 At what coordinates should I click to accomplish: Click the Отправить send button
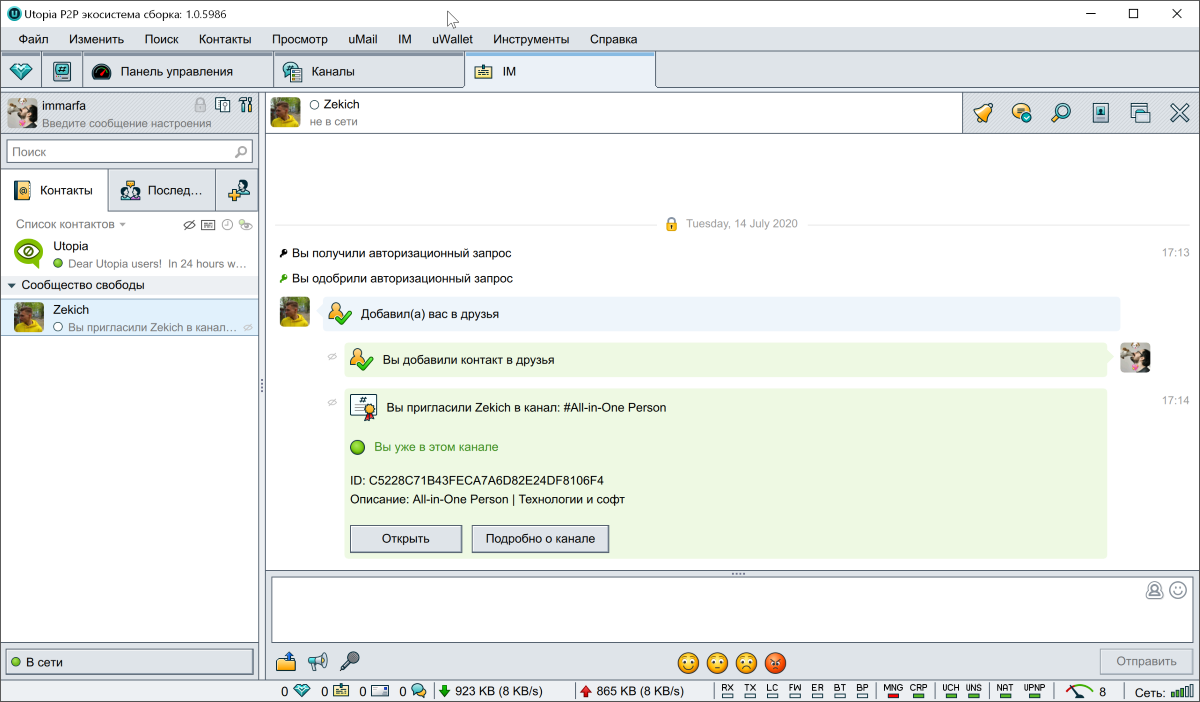coord(1146,661)
